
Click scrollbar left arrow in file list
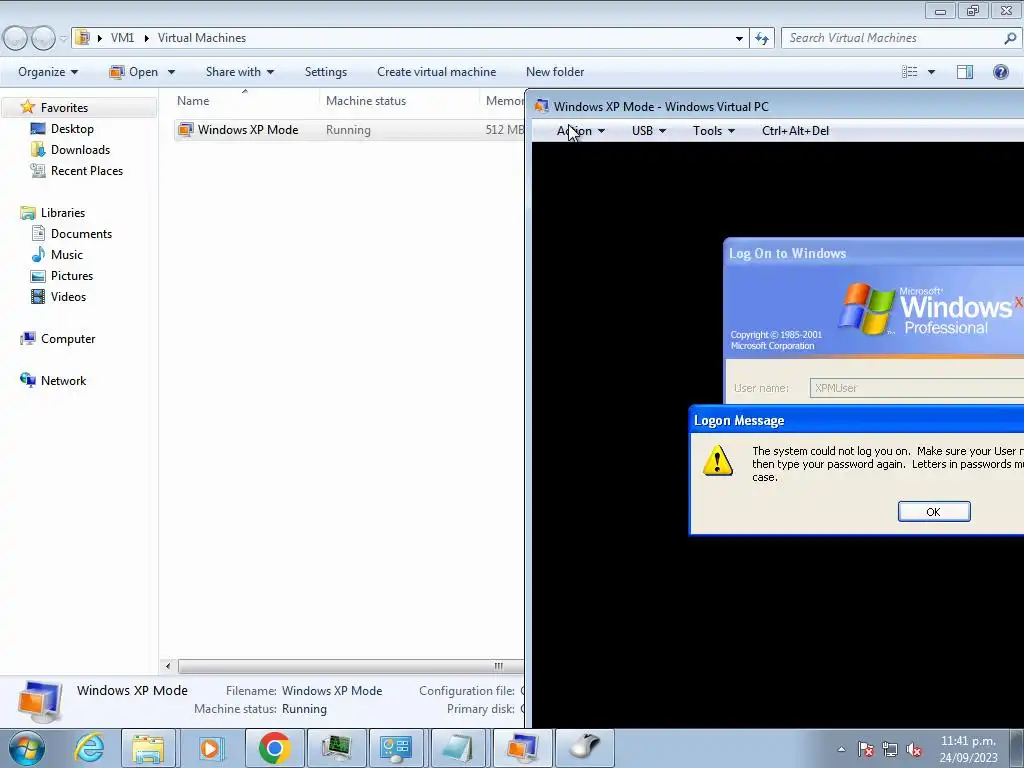tap(168, 666)
